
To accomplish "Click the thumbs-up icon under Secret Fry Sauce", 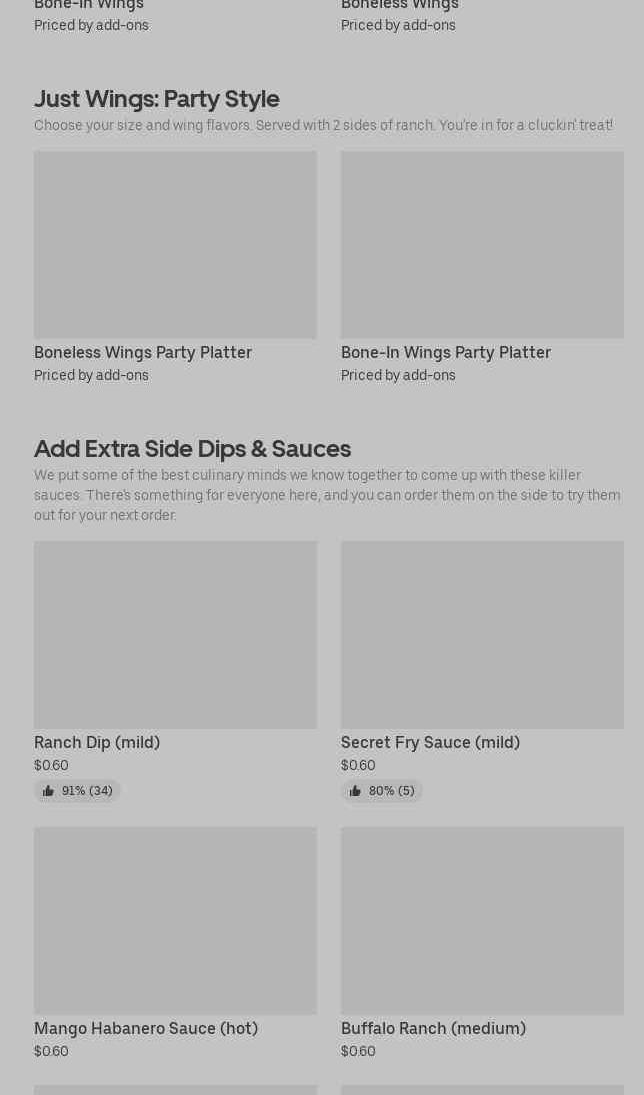I will (x=355, y=791).
